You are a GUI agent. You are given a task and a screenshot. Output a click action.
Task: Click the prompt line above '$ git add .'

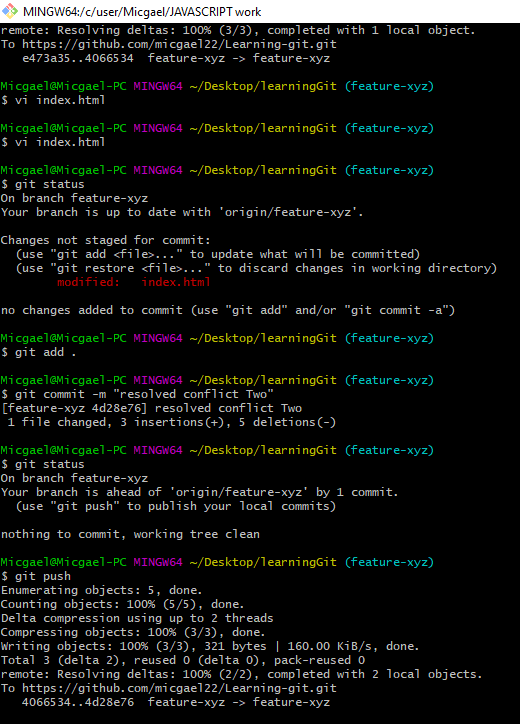(x=217, y=338)
